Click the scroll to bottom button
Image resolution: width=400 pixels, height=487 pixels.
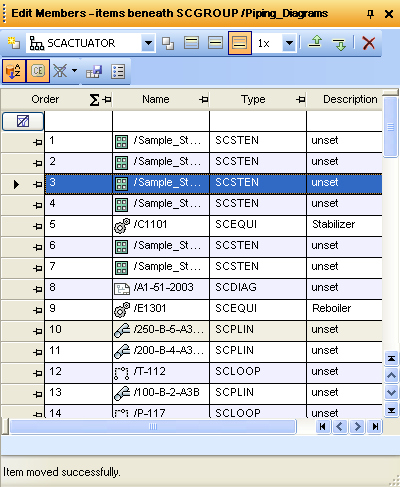coord(391,410)
